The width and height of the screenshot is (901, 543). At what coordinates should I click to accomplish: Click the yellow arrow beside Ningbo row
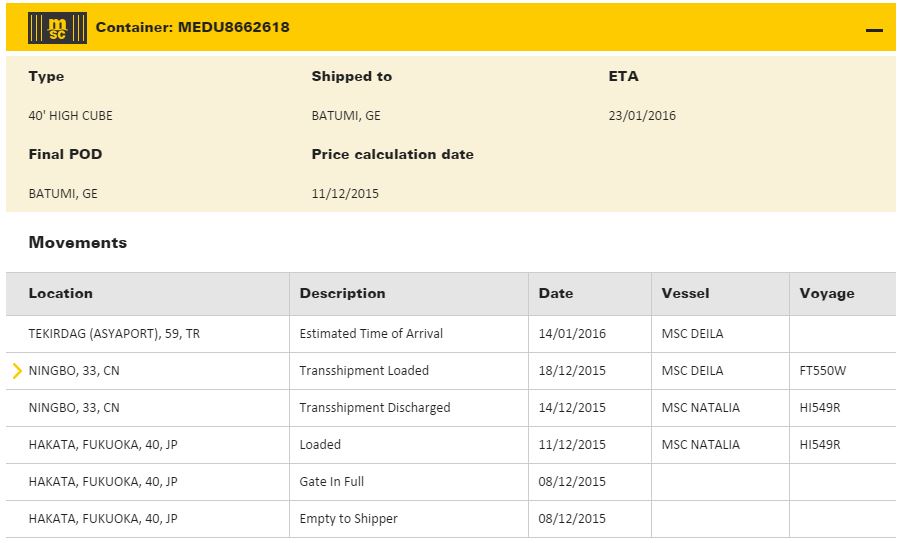(17, 371)
